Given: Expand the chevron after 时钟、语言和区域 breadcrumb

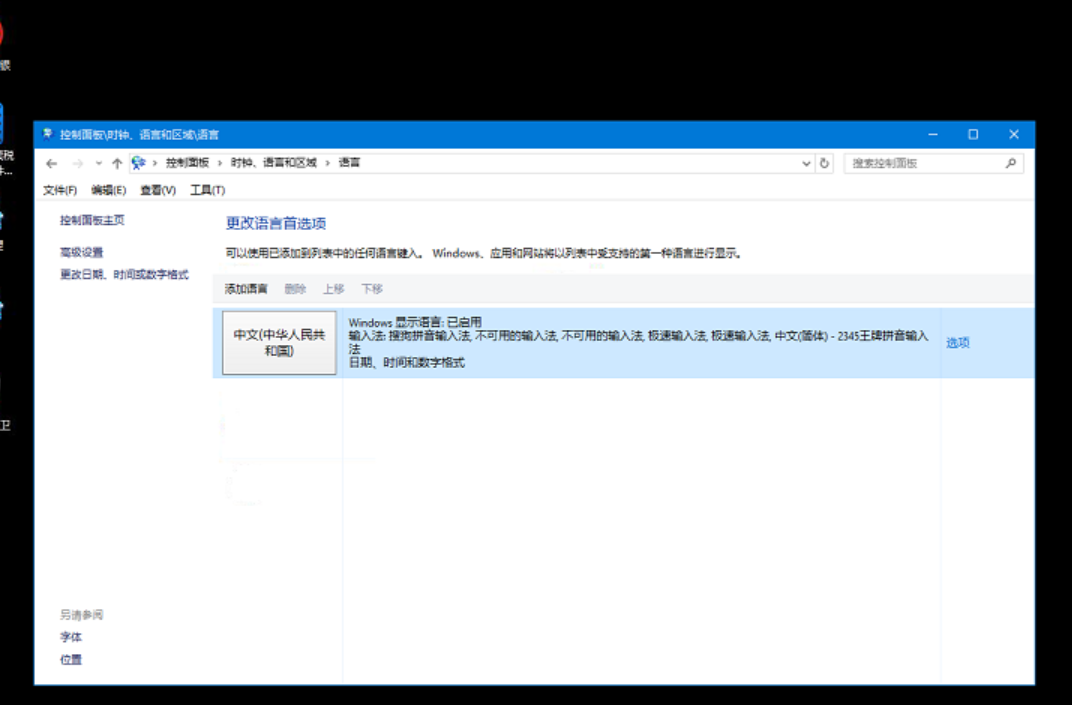Looking at the screenshot, I should [x=328, y=163].
